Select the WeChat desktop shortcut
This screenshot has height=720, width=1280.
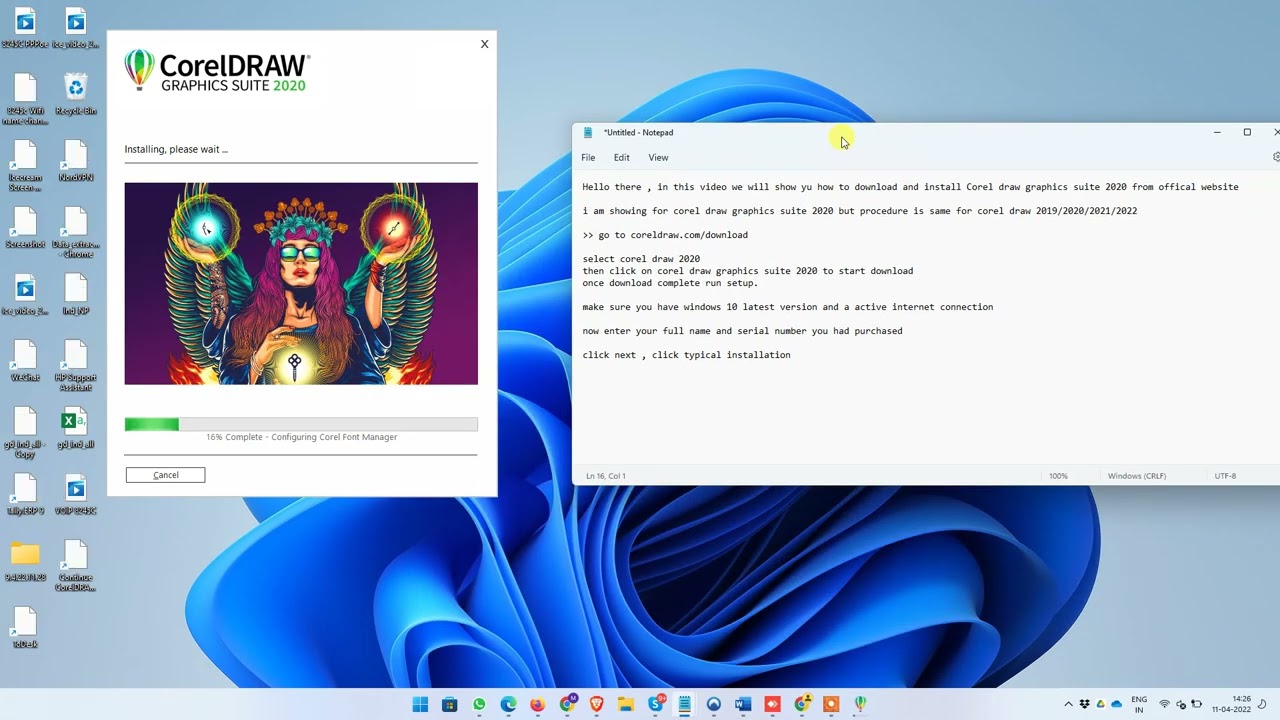(25, 361)
